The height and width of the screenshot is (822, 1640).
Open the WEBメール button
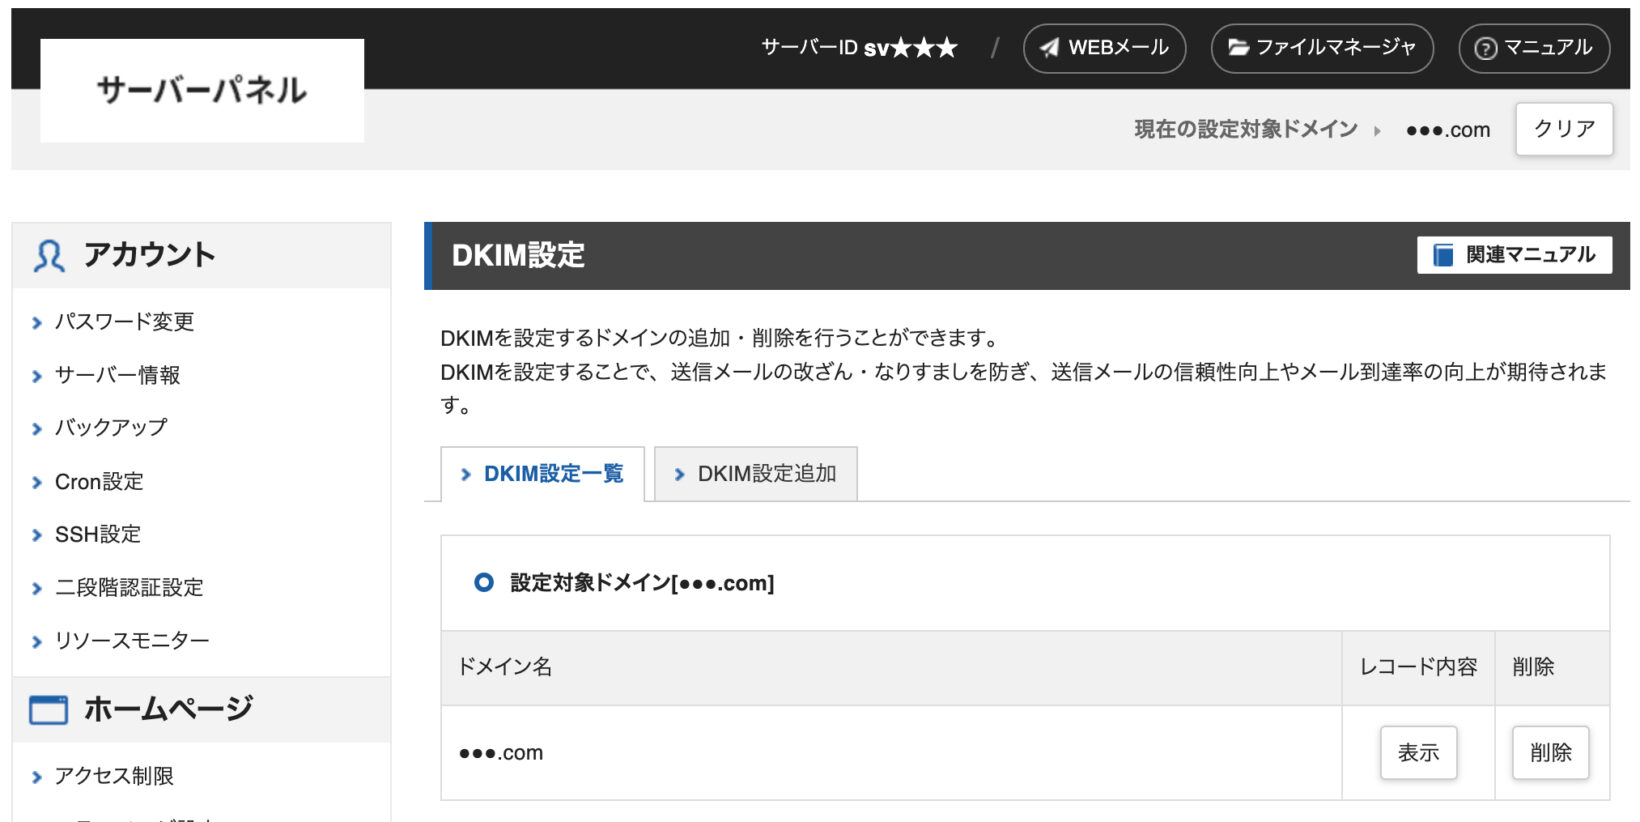pos(1104,48)
